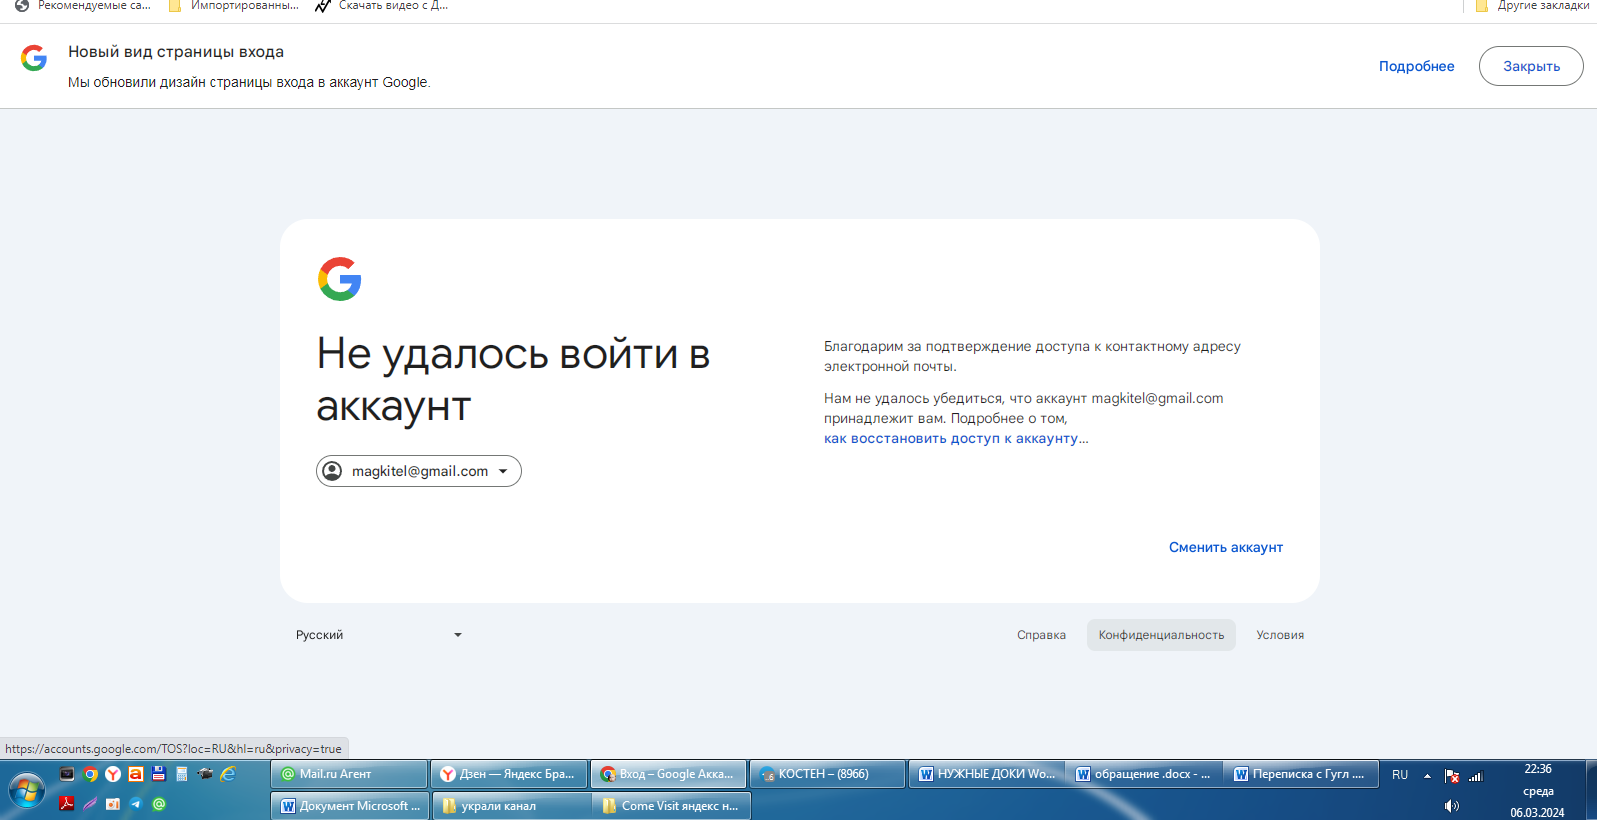Open the orange 'a' quick launch icon
Viewport: 1597px width, 820px height.
(x=135, y=774)
